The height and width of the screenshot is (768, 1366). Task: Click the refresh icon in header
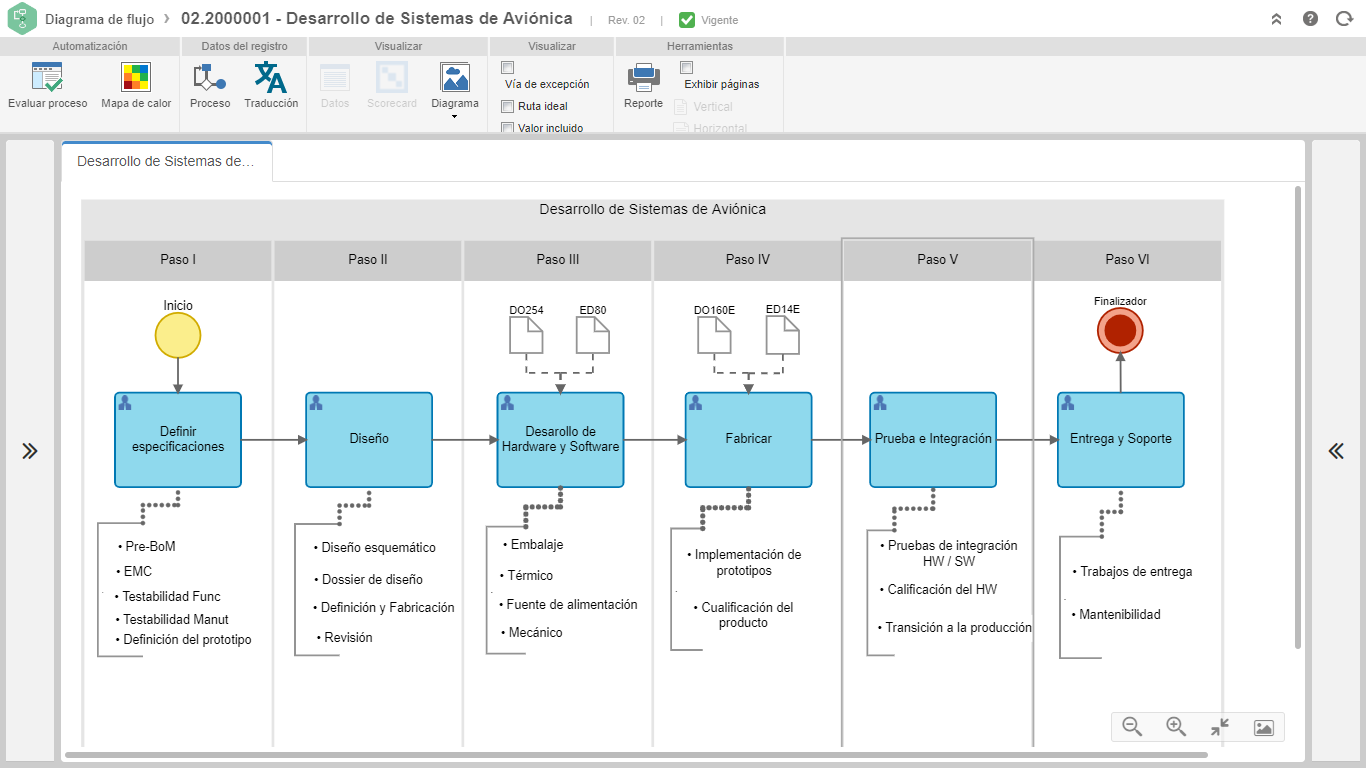1344,19
